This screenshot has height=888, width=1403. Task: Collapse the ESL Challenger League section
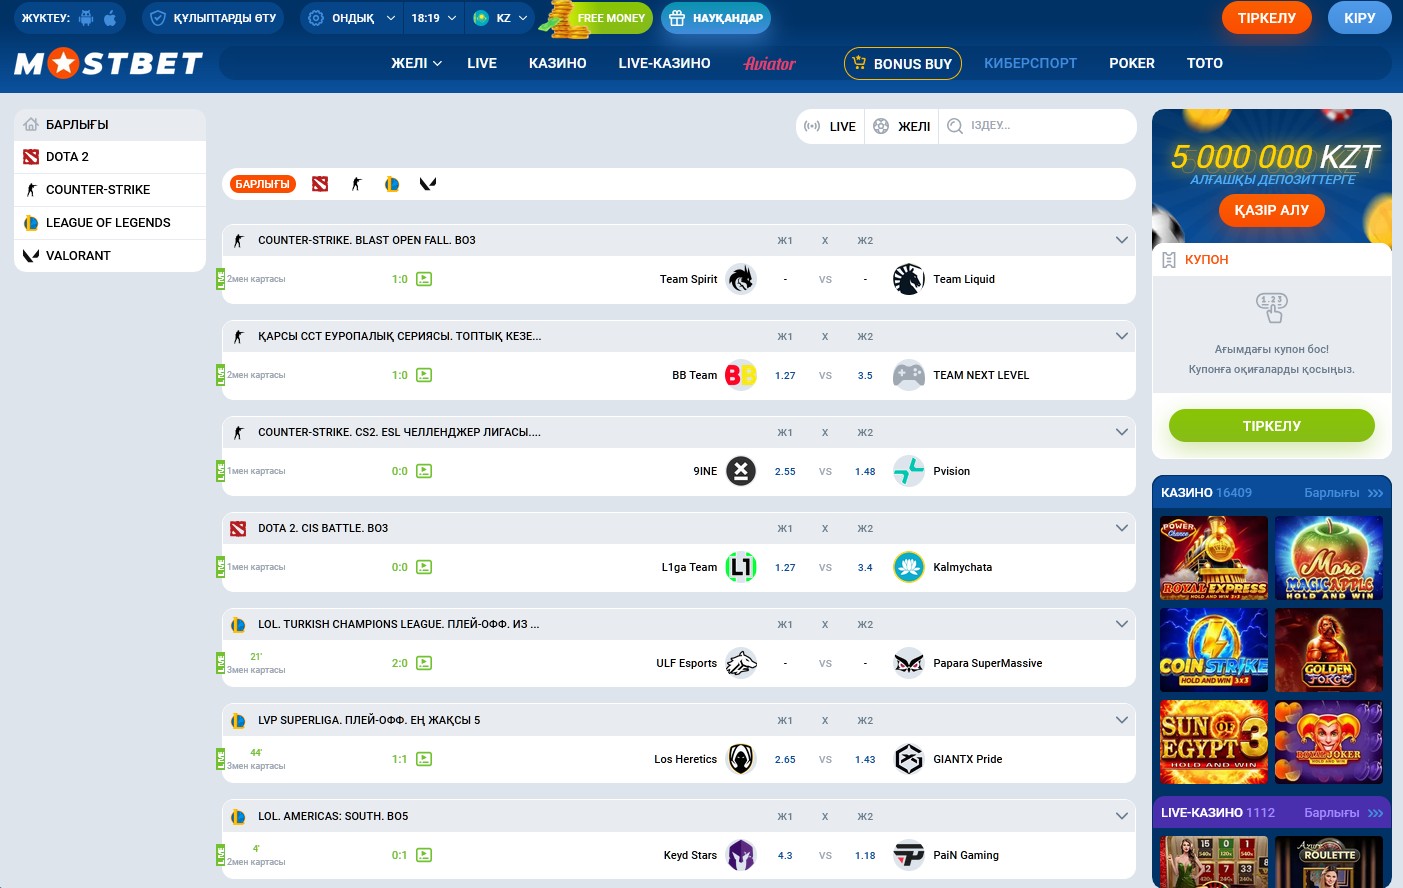[x=1121, y=432]
